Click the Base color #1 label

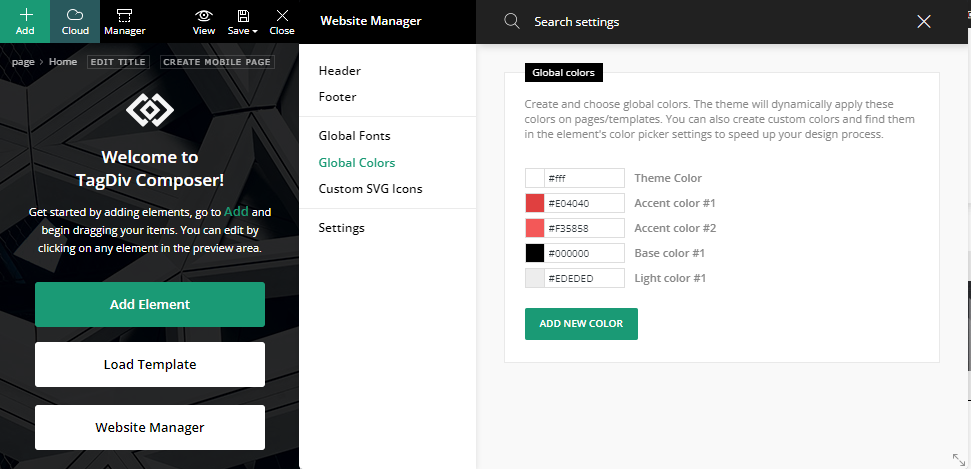coord(669,253)
